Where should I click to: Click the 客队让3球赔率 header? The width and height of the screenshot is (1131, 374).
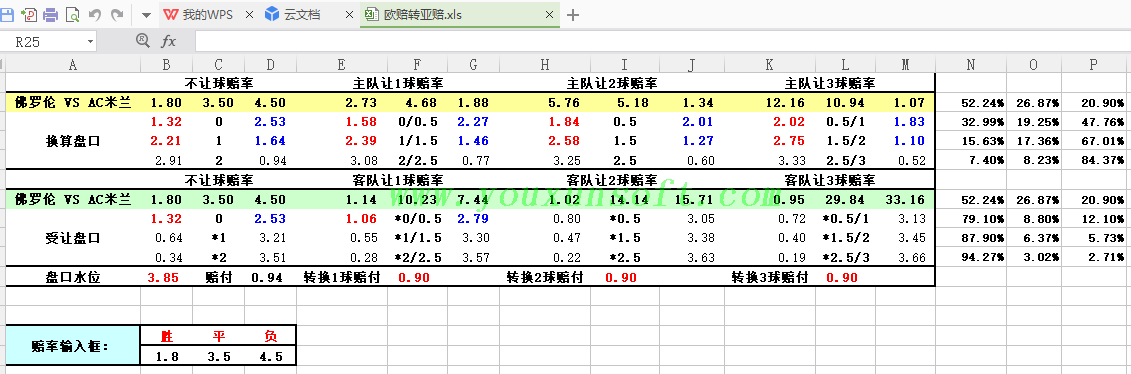coord(829,180)
